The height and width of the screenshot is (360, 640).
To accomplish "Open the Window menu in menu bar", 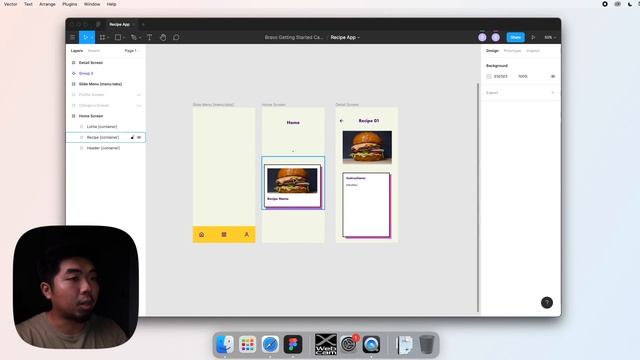I will [x=92, y=4].
